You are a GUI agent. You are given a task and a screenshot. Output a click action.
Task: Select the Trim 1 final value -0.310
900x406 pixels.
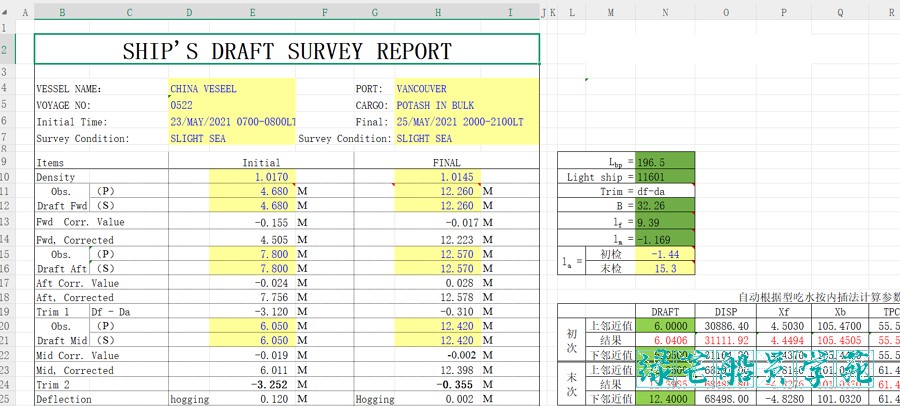click(x=438, y=312)
